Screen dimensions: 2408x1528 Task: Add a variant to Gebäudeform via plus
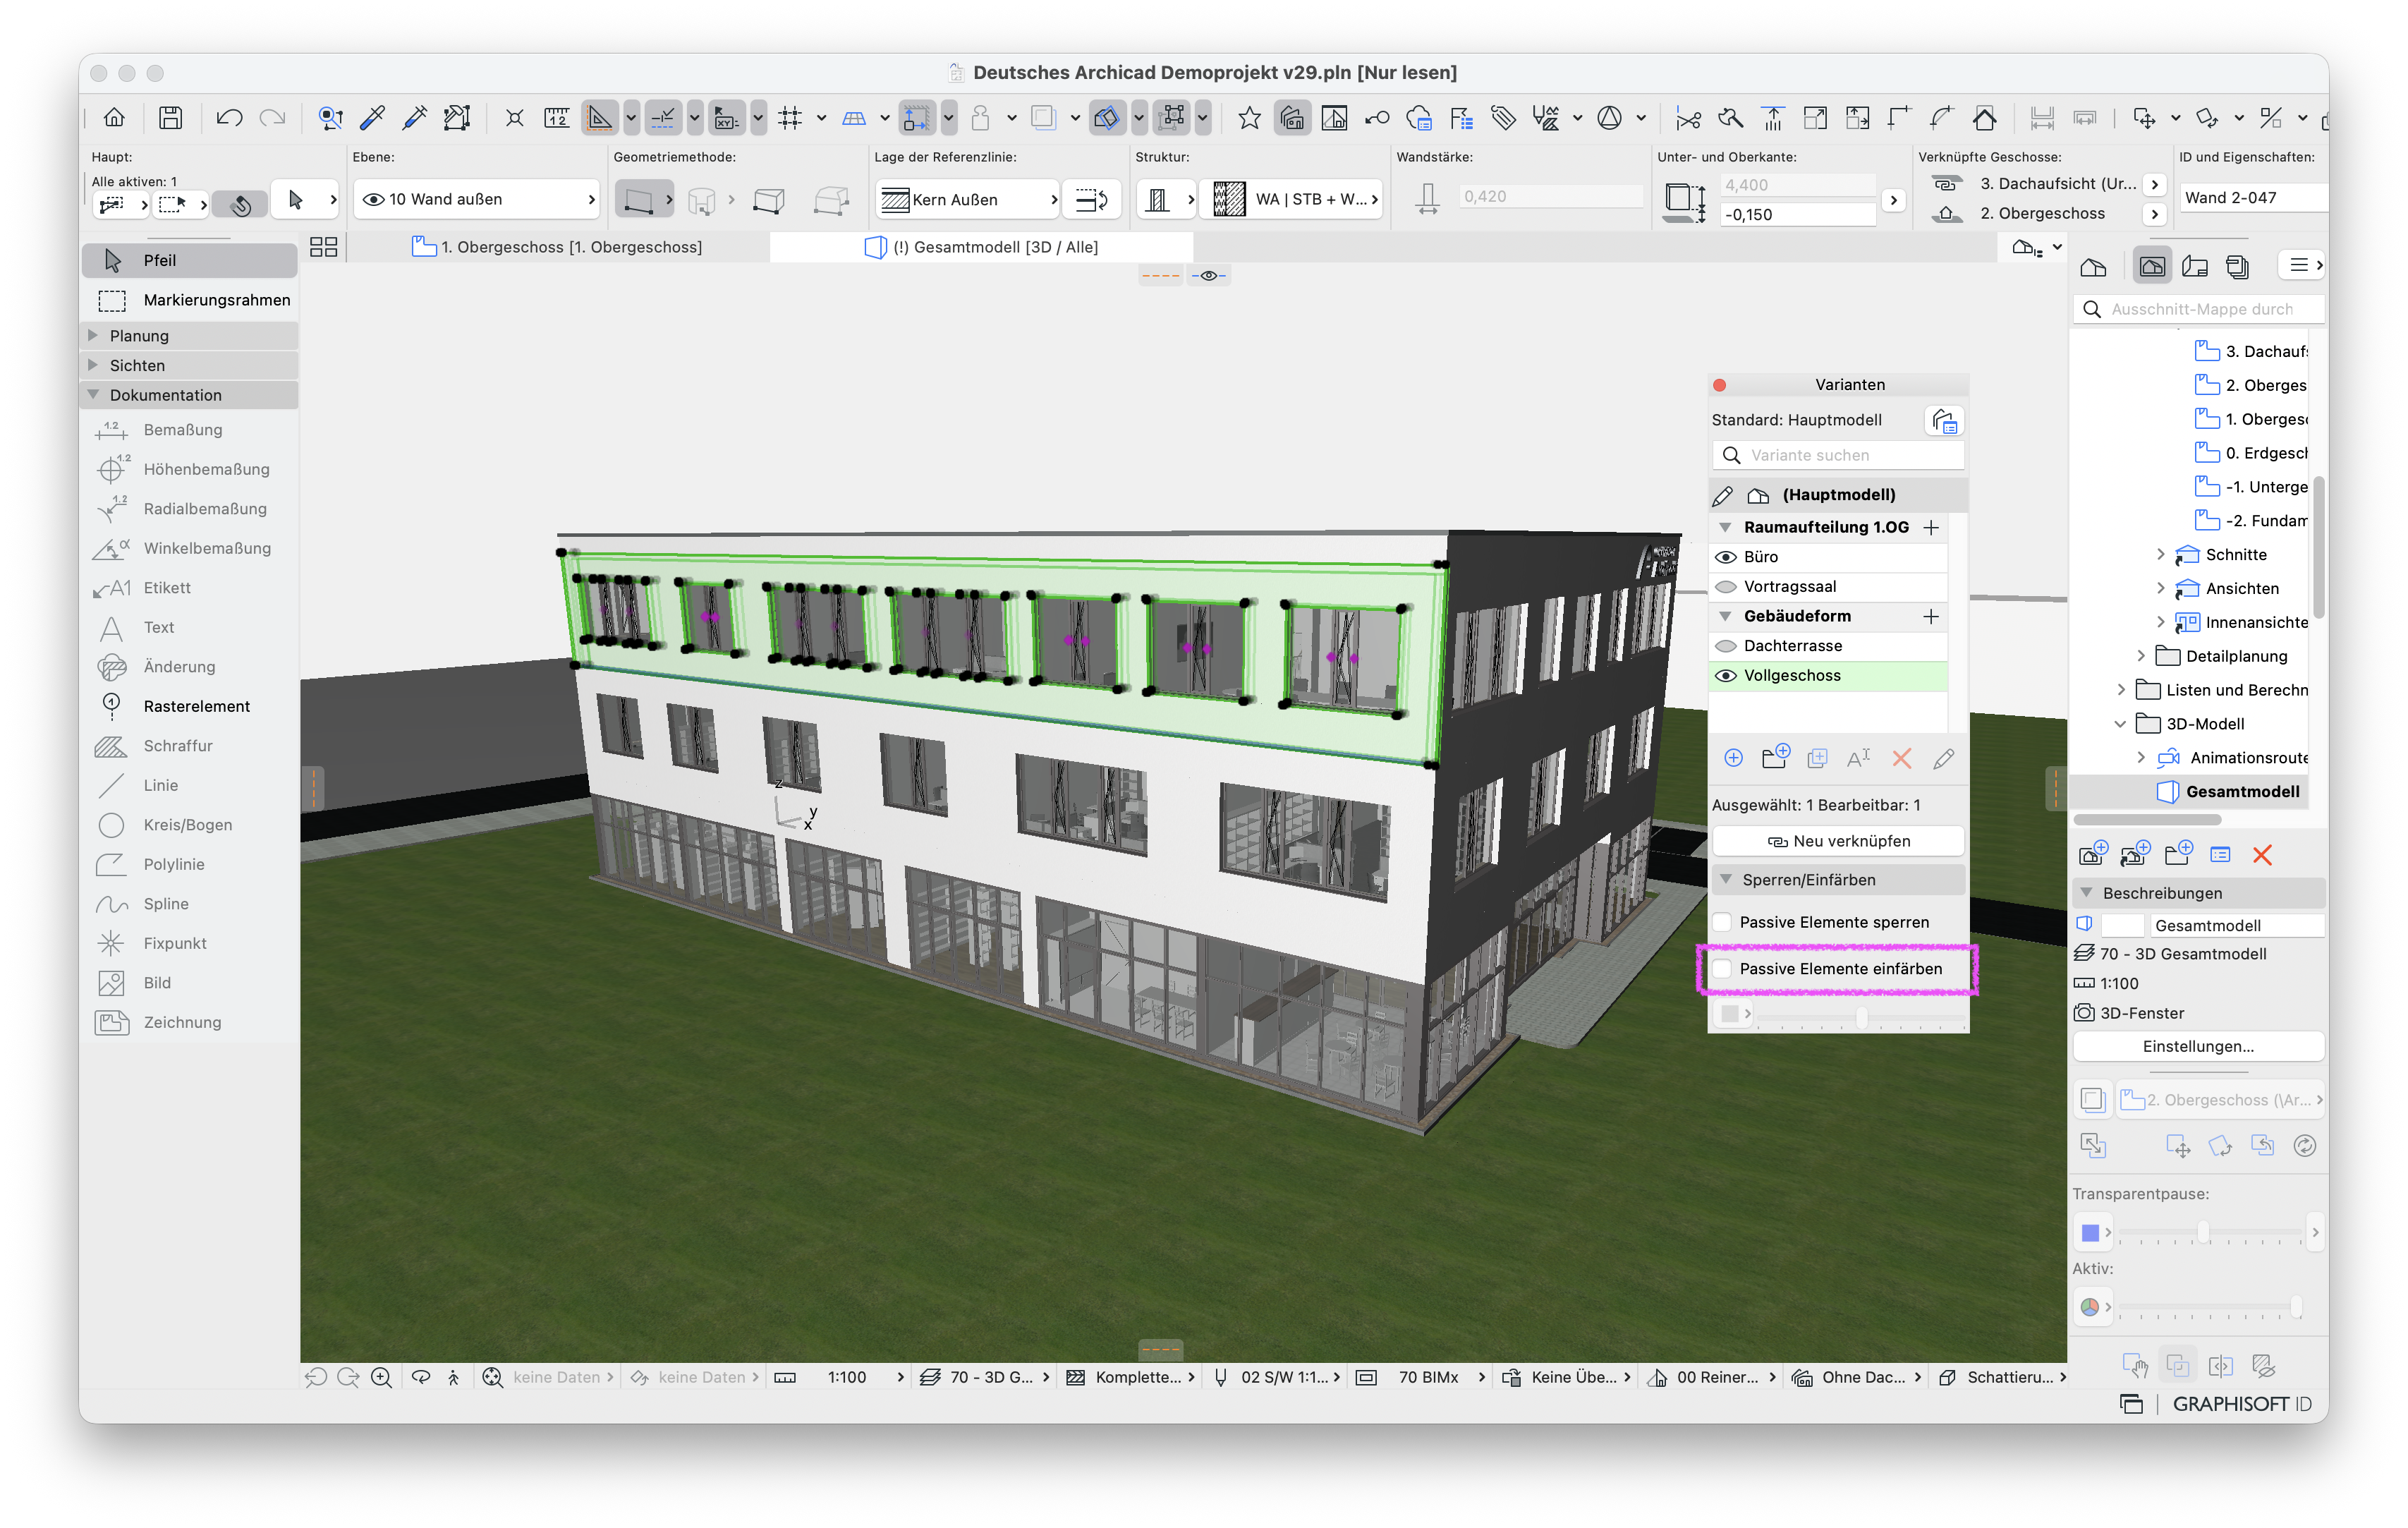(x=1931, y=616)
